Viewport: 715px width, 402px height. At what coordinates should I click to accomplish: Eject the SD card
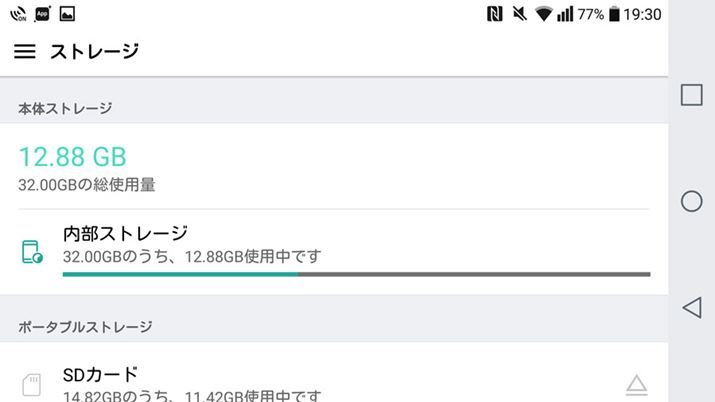click(x=636, y=384)
